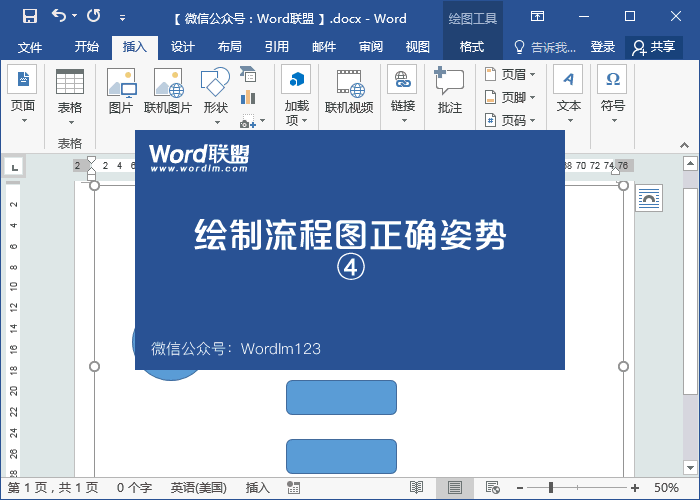
Task: Undo the last action
Action: pos(58,16)
